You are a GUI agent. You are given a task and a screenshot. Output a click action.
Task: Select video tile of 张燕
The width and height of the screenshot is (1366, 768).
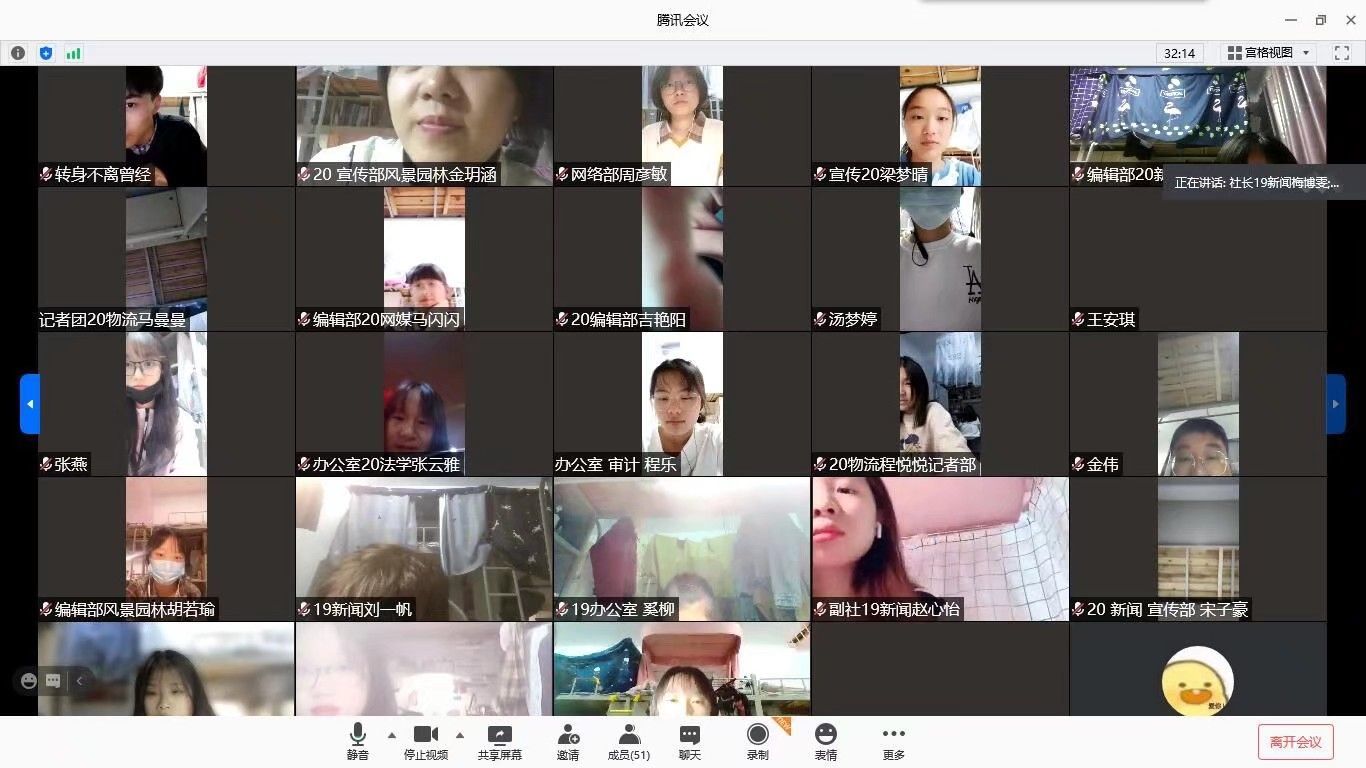(166, 404)
